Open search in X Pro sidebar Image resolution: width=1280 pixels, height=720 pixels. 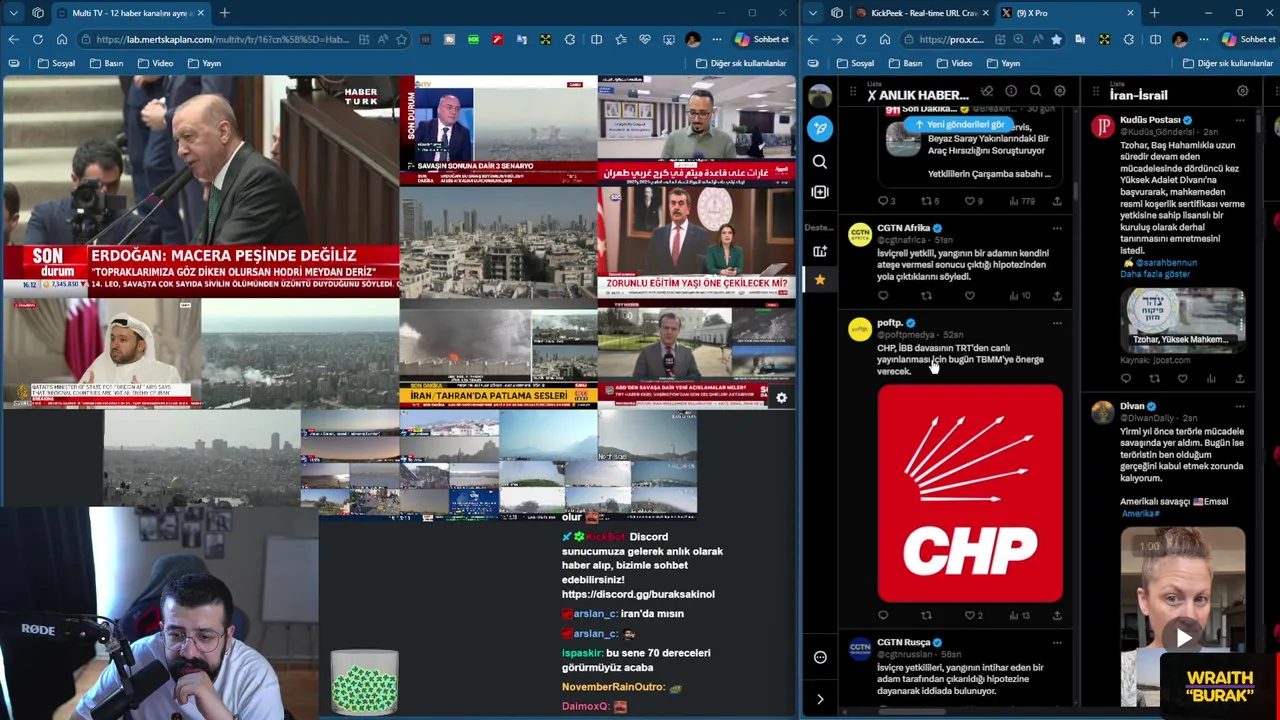click(820, 161)
